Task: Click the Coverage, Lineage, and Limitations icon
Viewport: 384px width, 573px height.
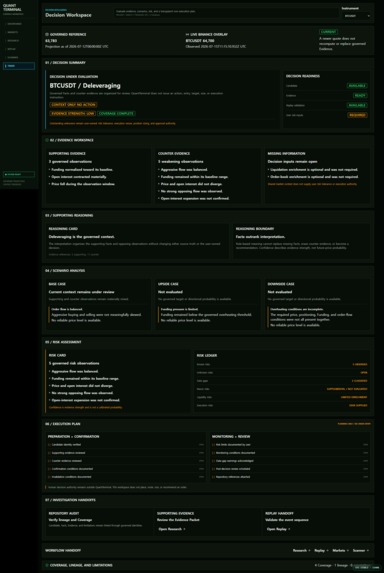Action: [x=47, y=565]
